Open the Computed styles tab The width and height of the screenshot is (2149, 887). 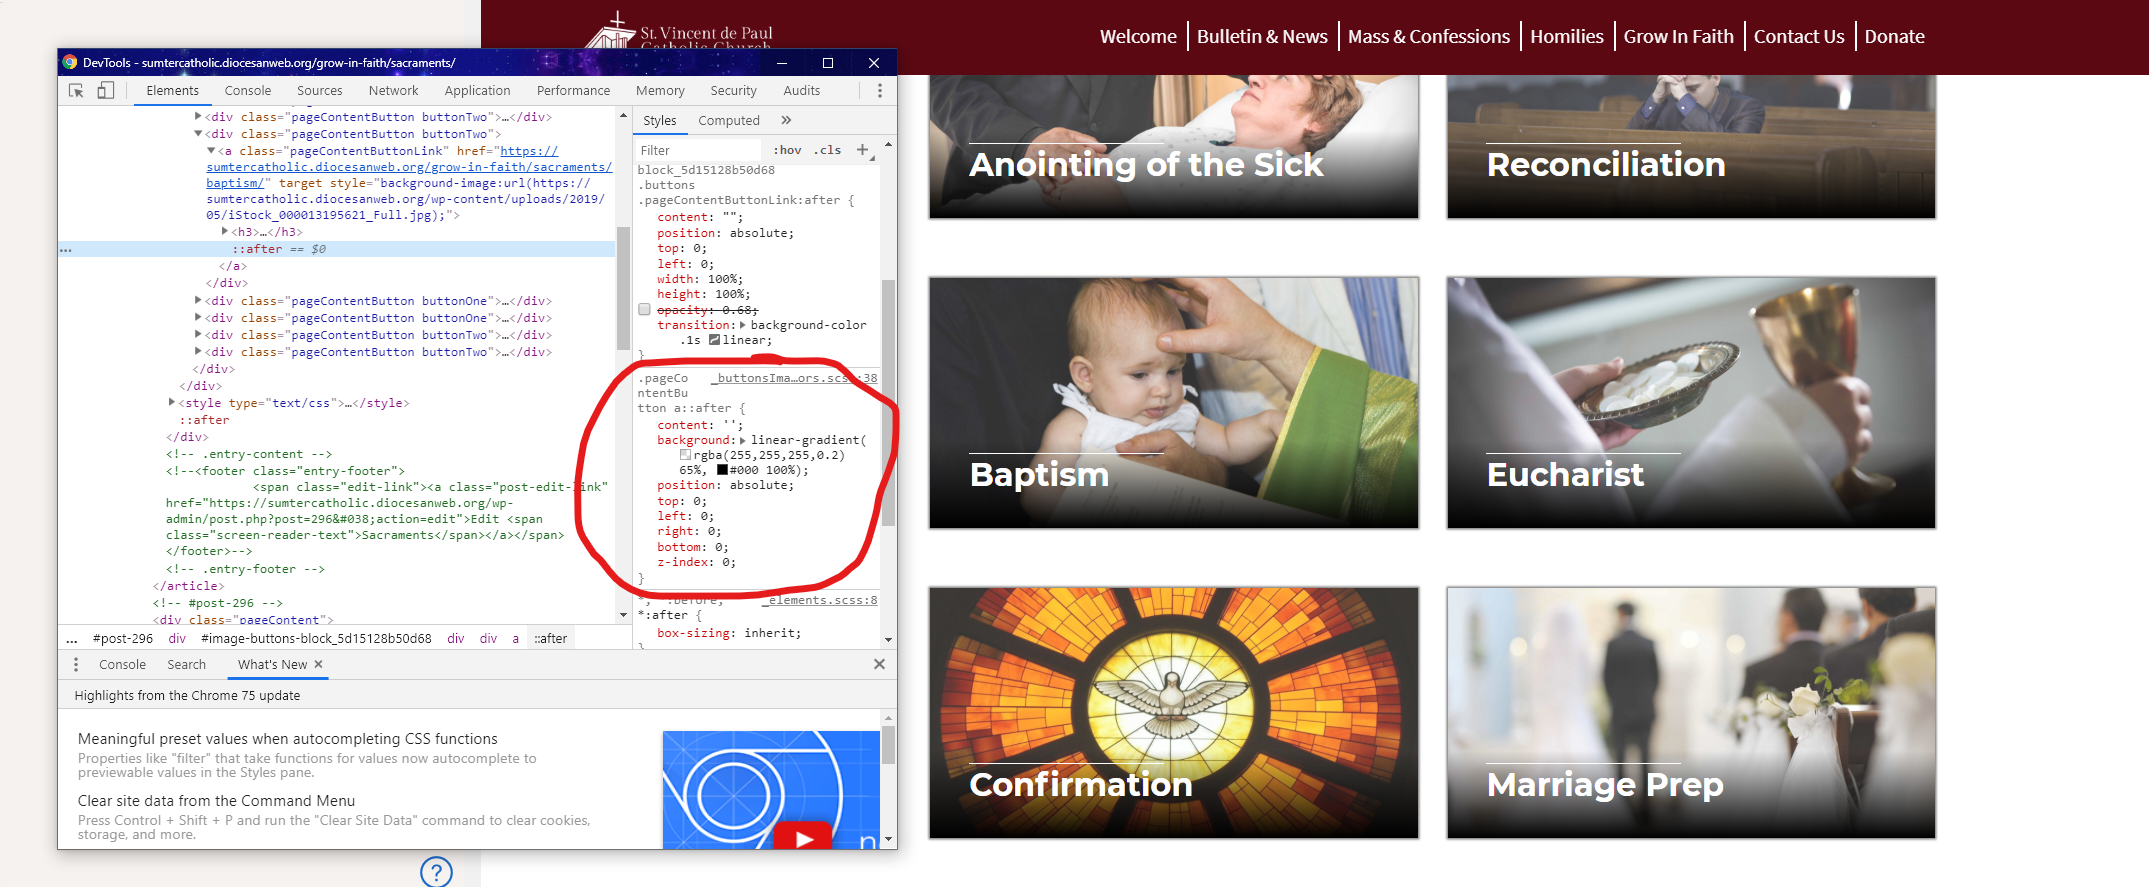[x=728, y=121]
